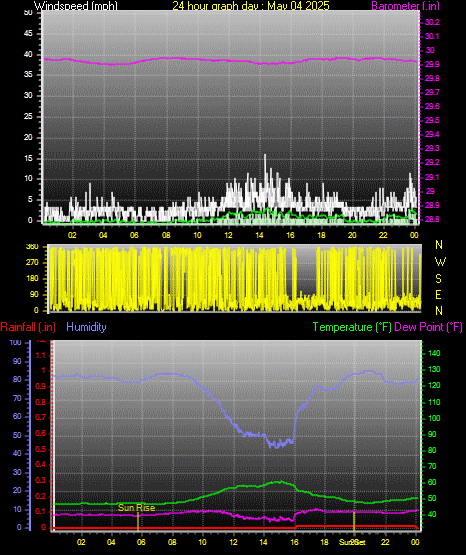Click the "29.1" barometer axis value

(432, 177)
